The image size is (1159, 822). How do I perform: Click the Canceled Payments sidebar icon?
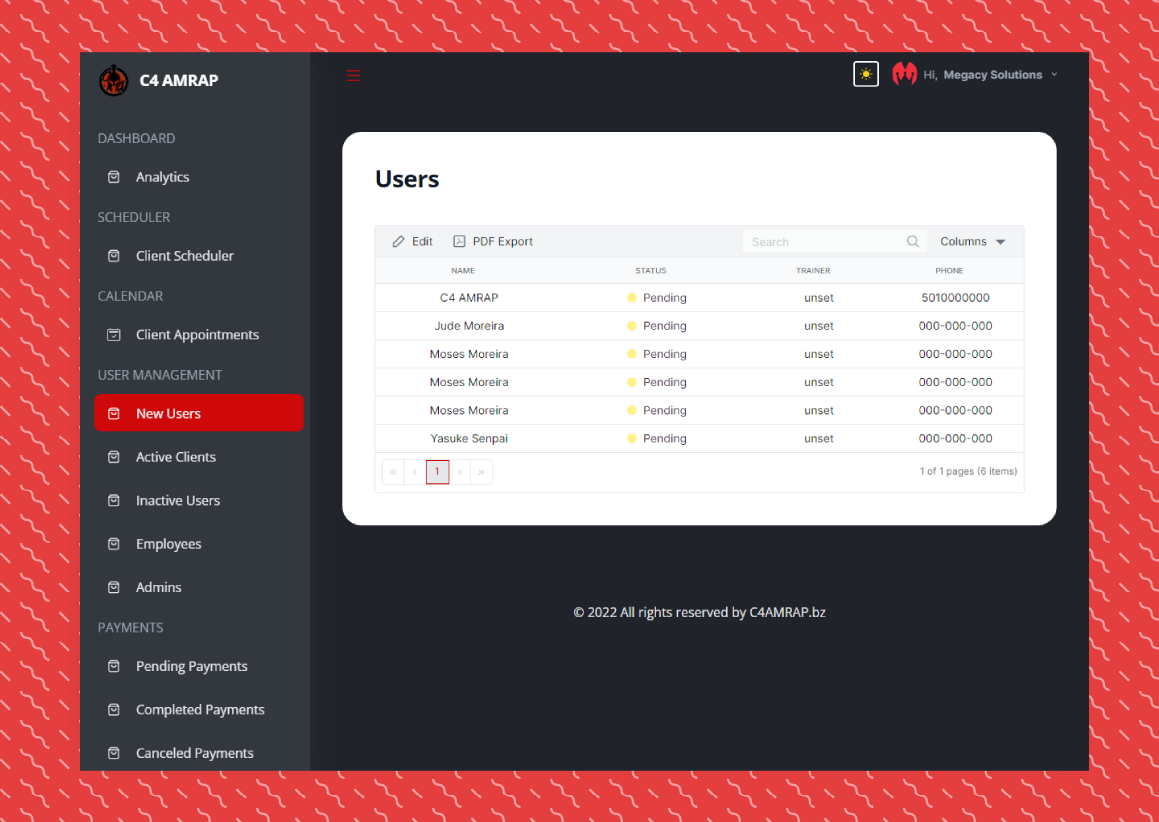point(114,753)
